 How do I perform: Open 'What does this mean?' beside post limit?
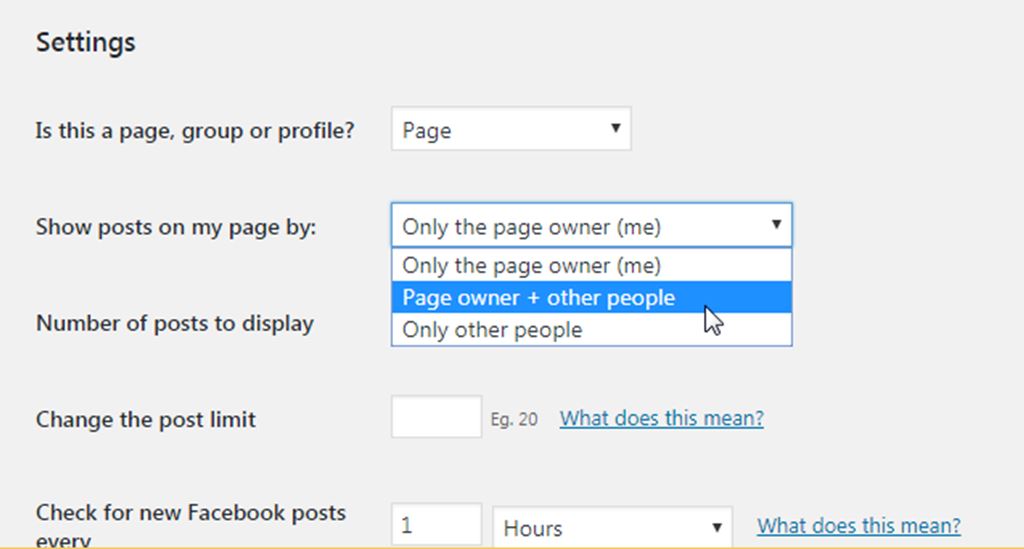tap(661, 418)
